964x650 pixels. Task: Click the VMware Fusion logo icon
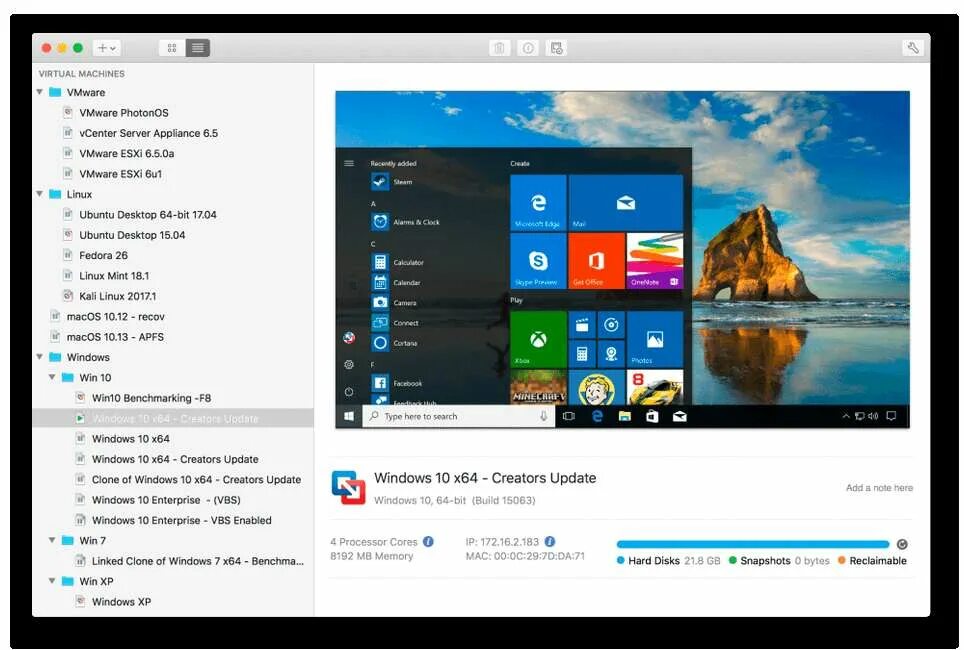pyautogui.click(x=349, y=488)
